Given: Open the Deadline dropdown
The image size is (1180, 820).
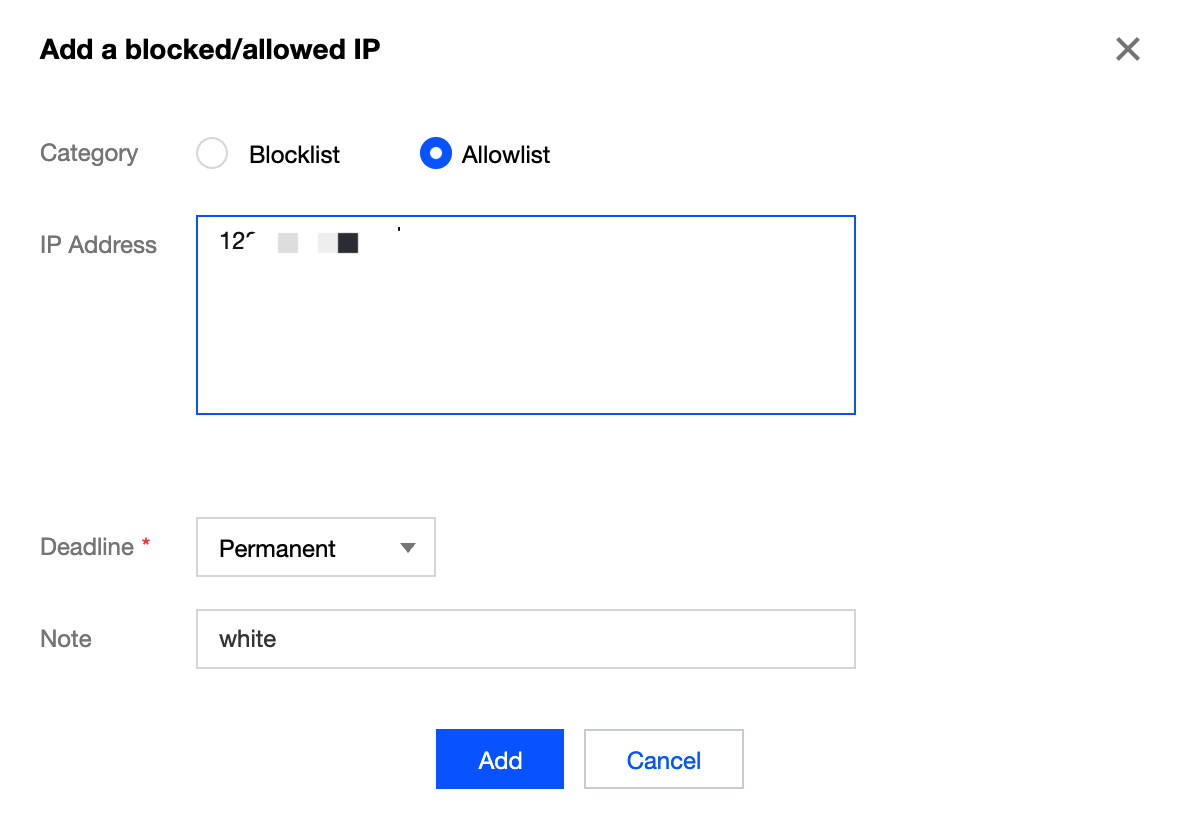Looking at the screenshot, I should click(315, 547).
